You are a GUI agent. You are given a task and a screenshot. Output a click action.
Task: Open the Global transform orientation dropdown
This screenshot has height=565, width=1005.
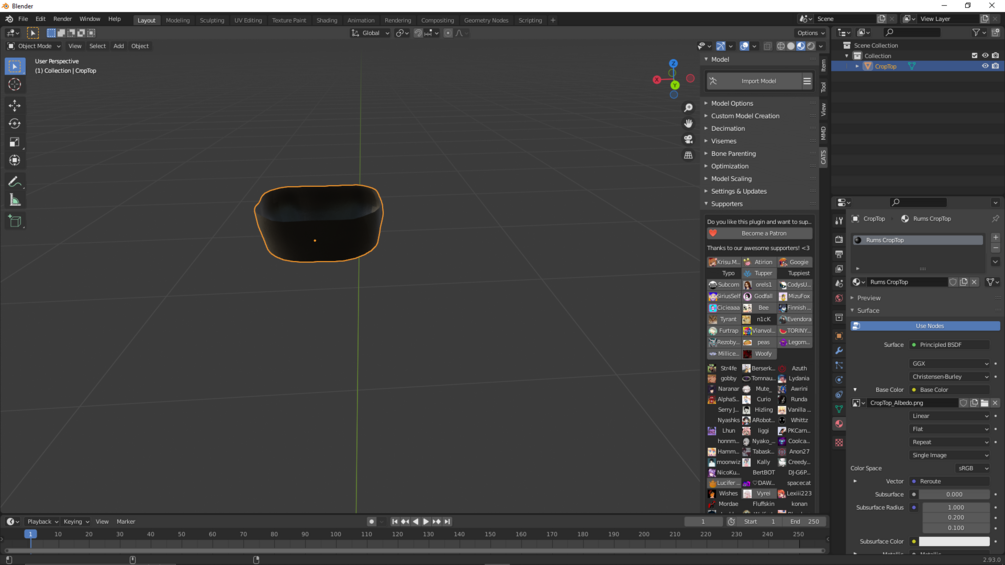click(370, 33)
